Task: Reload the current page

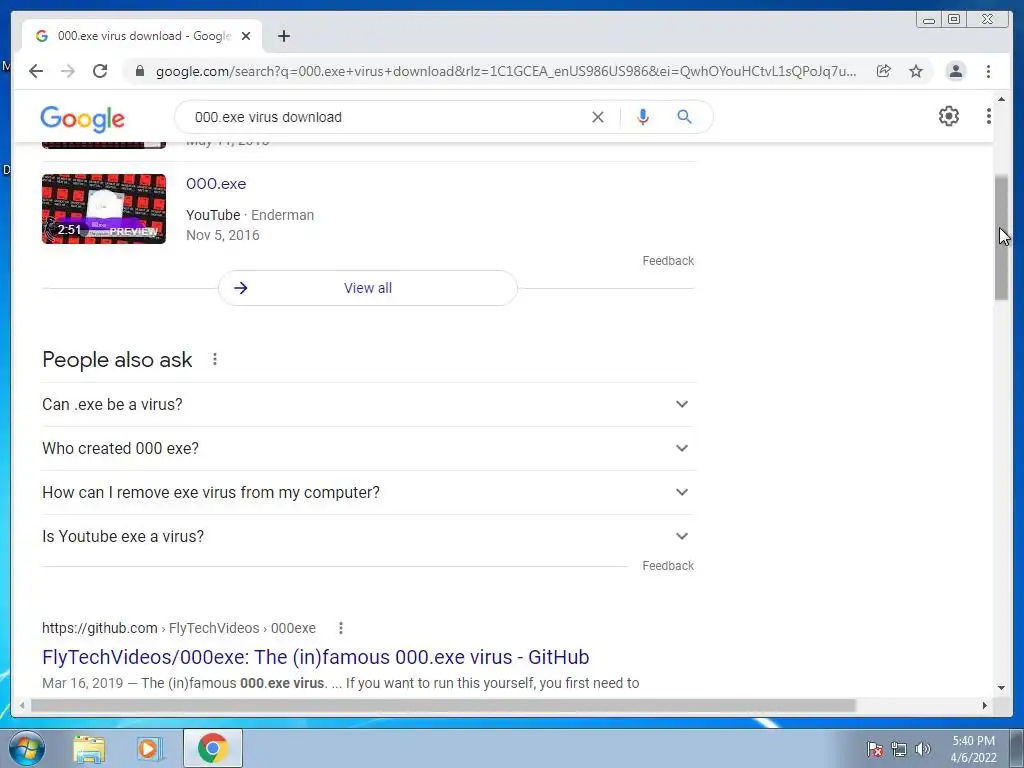Action: 100,71
